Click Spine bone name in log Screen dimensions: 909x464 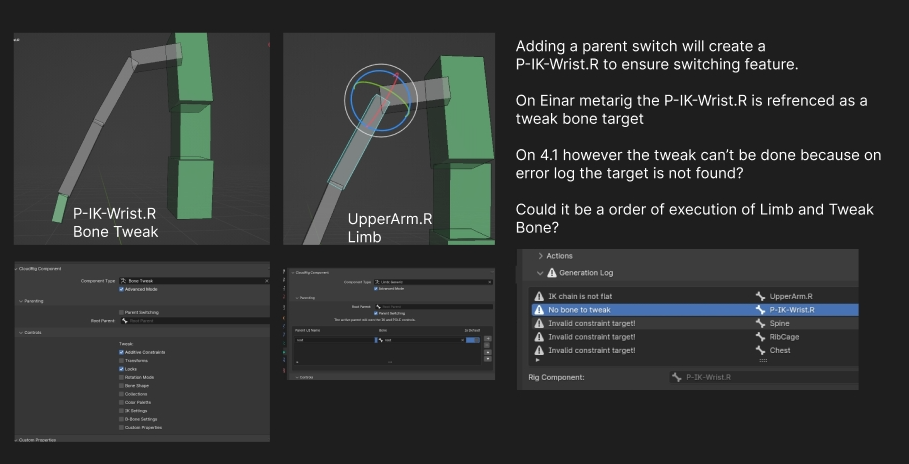[x=780, y=323]
